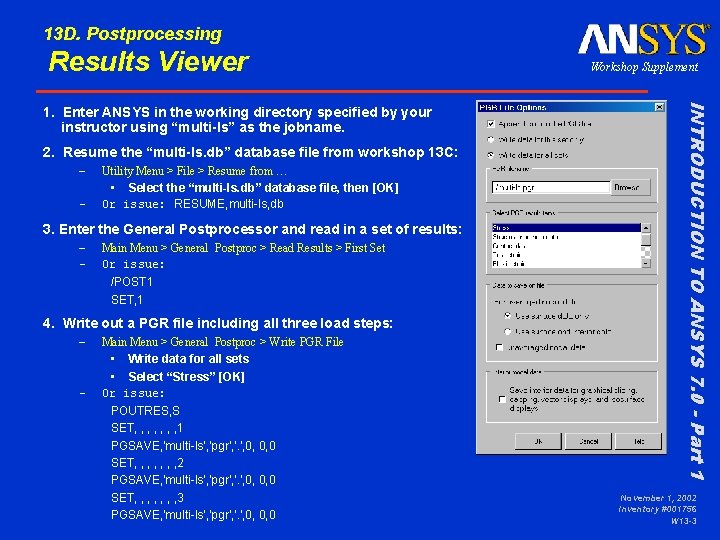Image resolution: width=720 pixels, height=540 pixels.
Task: Select Use surface and interior data option
Action: (x=507, y=332)
